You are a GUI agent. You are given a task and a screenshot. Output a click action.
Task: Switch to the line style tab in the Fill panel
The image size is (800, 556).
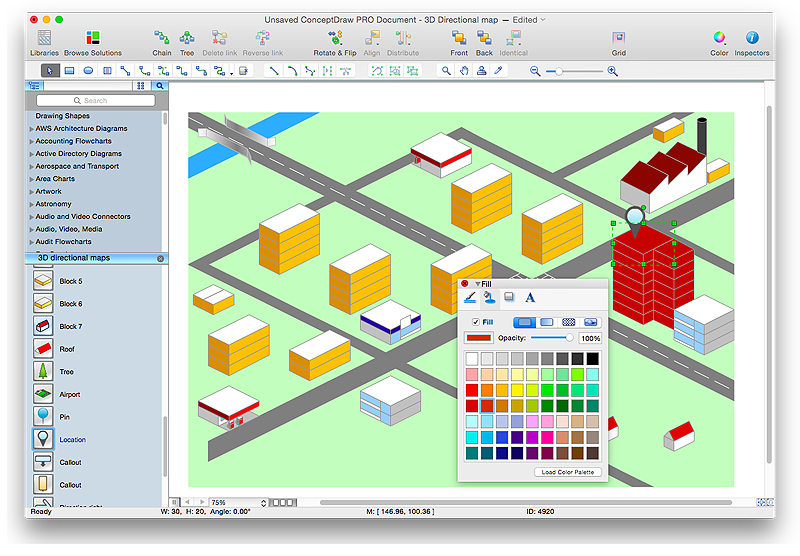pyautogui.click(x=470, y=297)
